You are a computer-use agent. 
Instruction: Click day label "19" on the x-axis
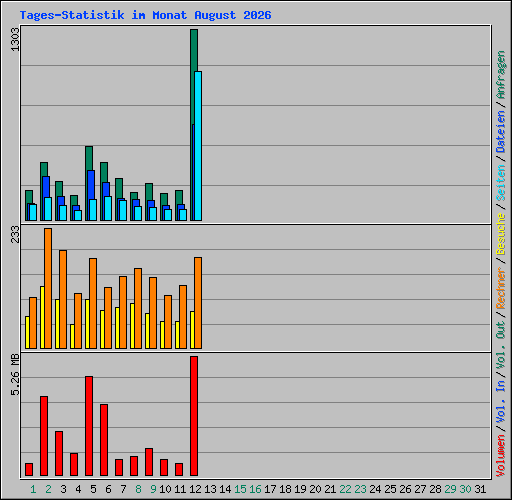[300, 489]
